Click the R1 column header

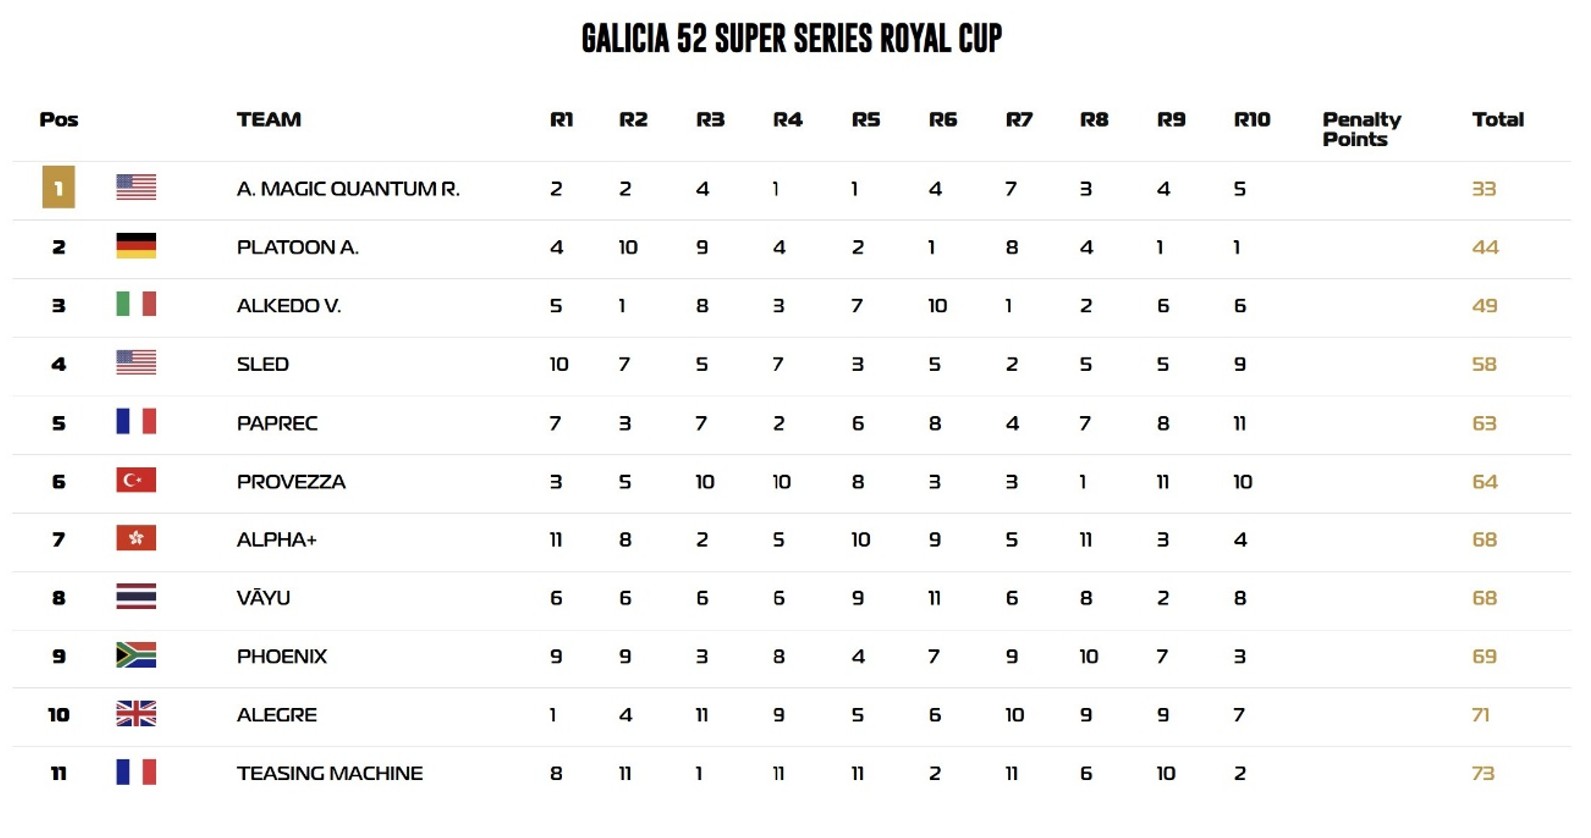(561, 120)
